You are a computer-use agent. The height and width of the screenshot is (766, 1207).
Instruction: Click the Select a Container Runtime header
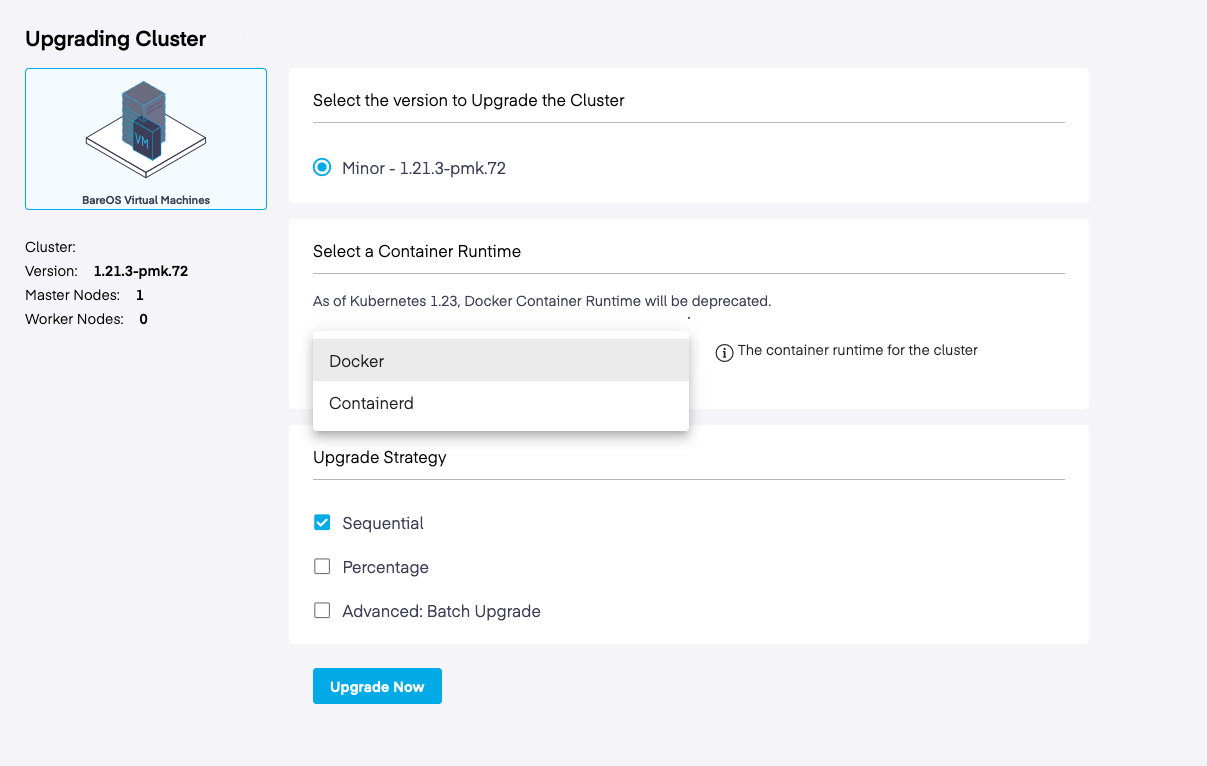[x=416, y=252]
